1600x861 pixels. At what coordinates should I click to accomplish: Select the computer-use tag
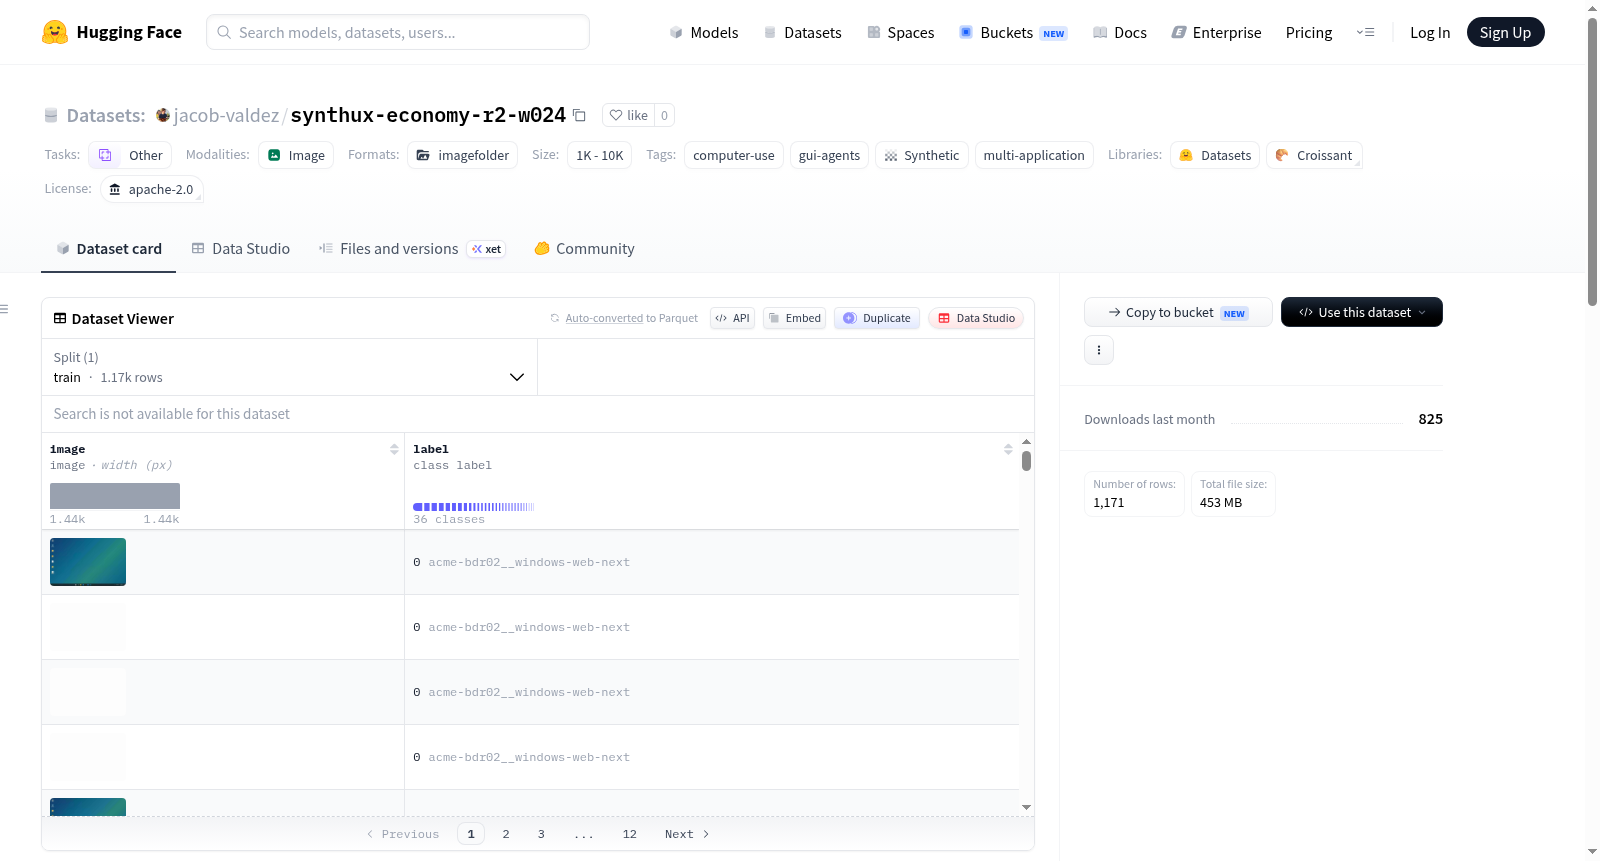coord(734,155)
